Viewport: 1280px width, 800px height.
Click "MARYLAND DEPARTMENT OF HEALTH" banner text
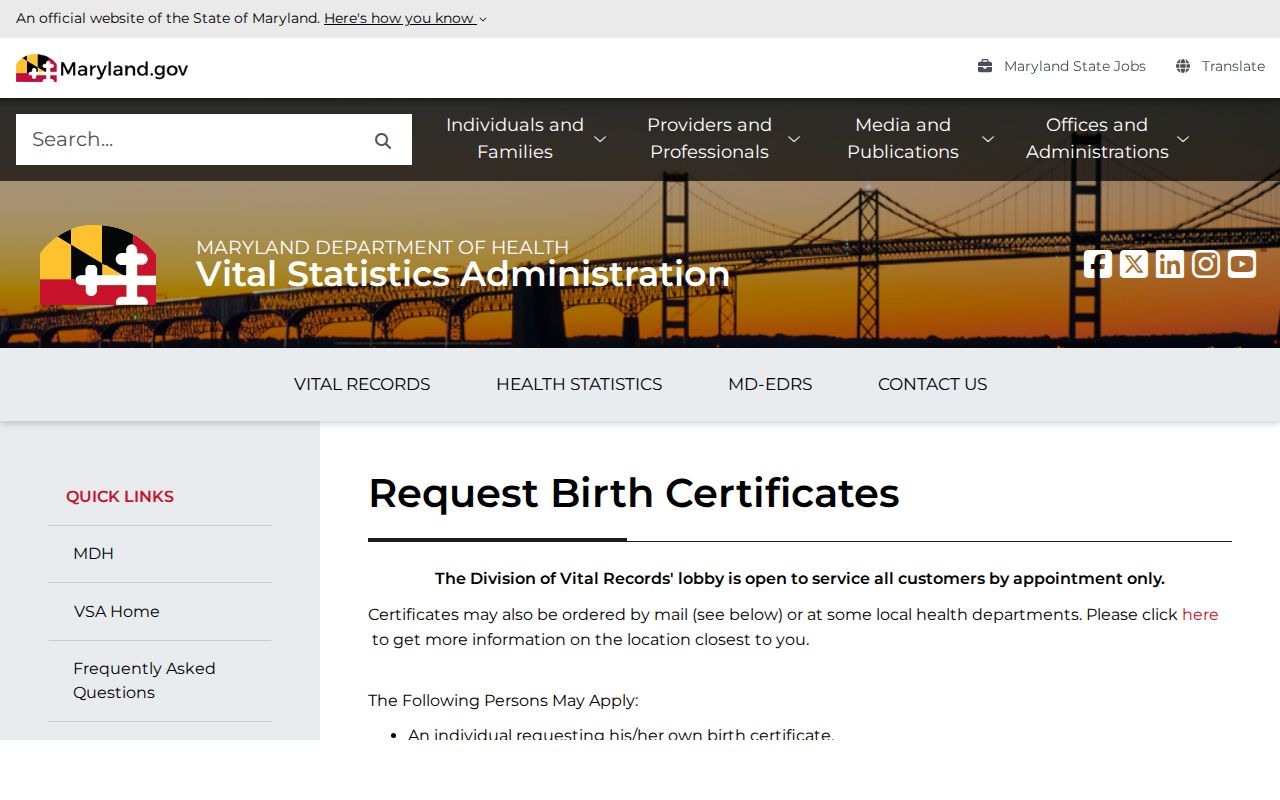pyautogui.click(x=382, y=247)
